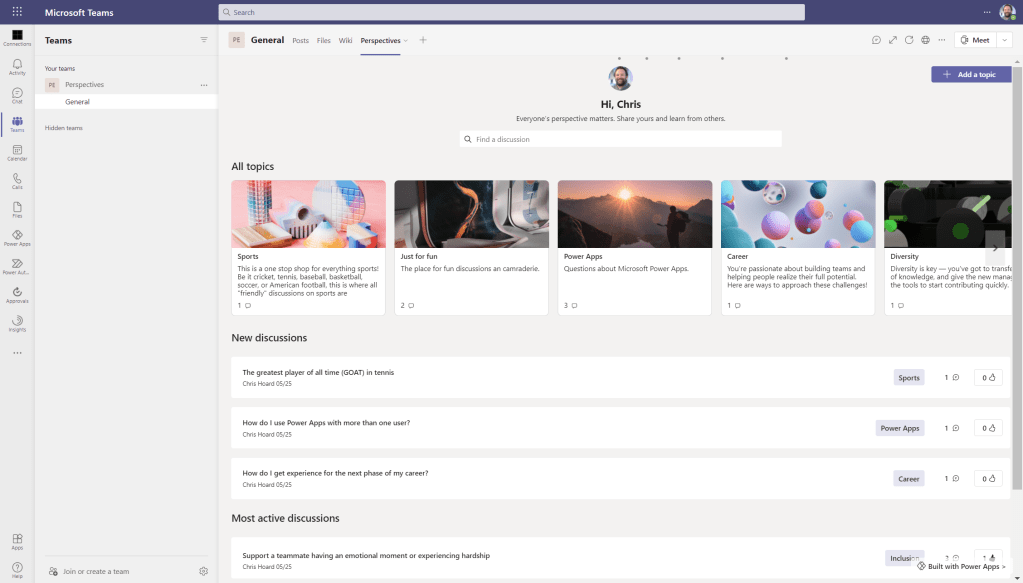Open the Teams list filter icon
Image resolution: width=1023 pixels, height=583 pixels.
pos(204,40)
